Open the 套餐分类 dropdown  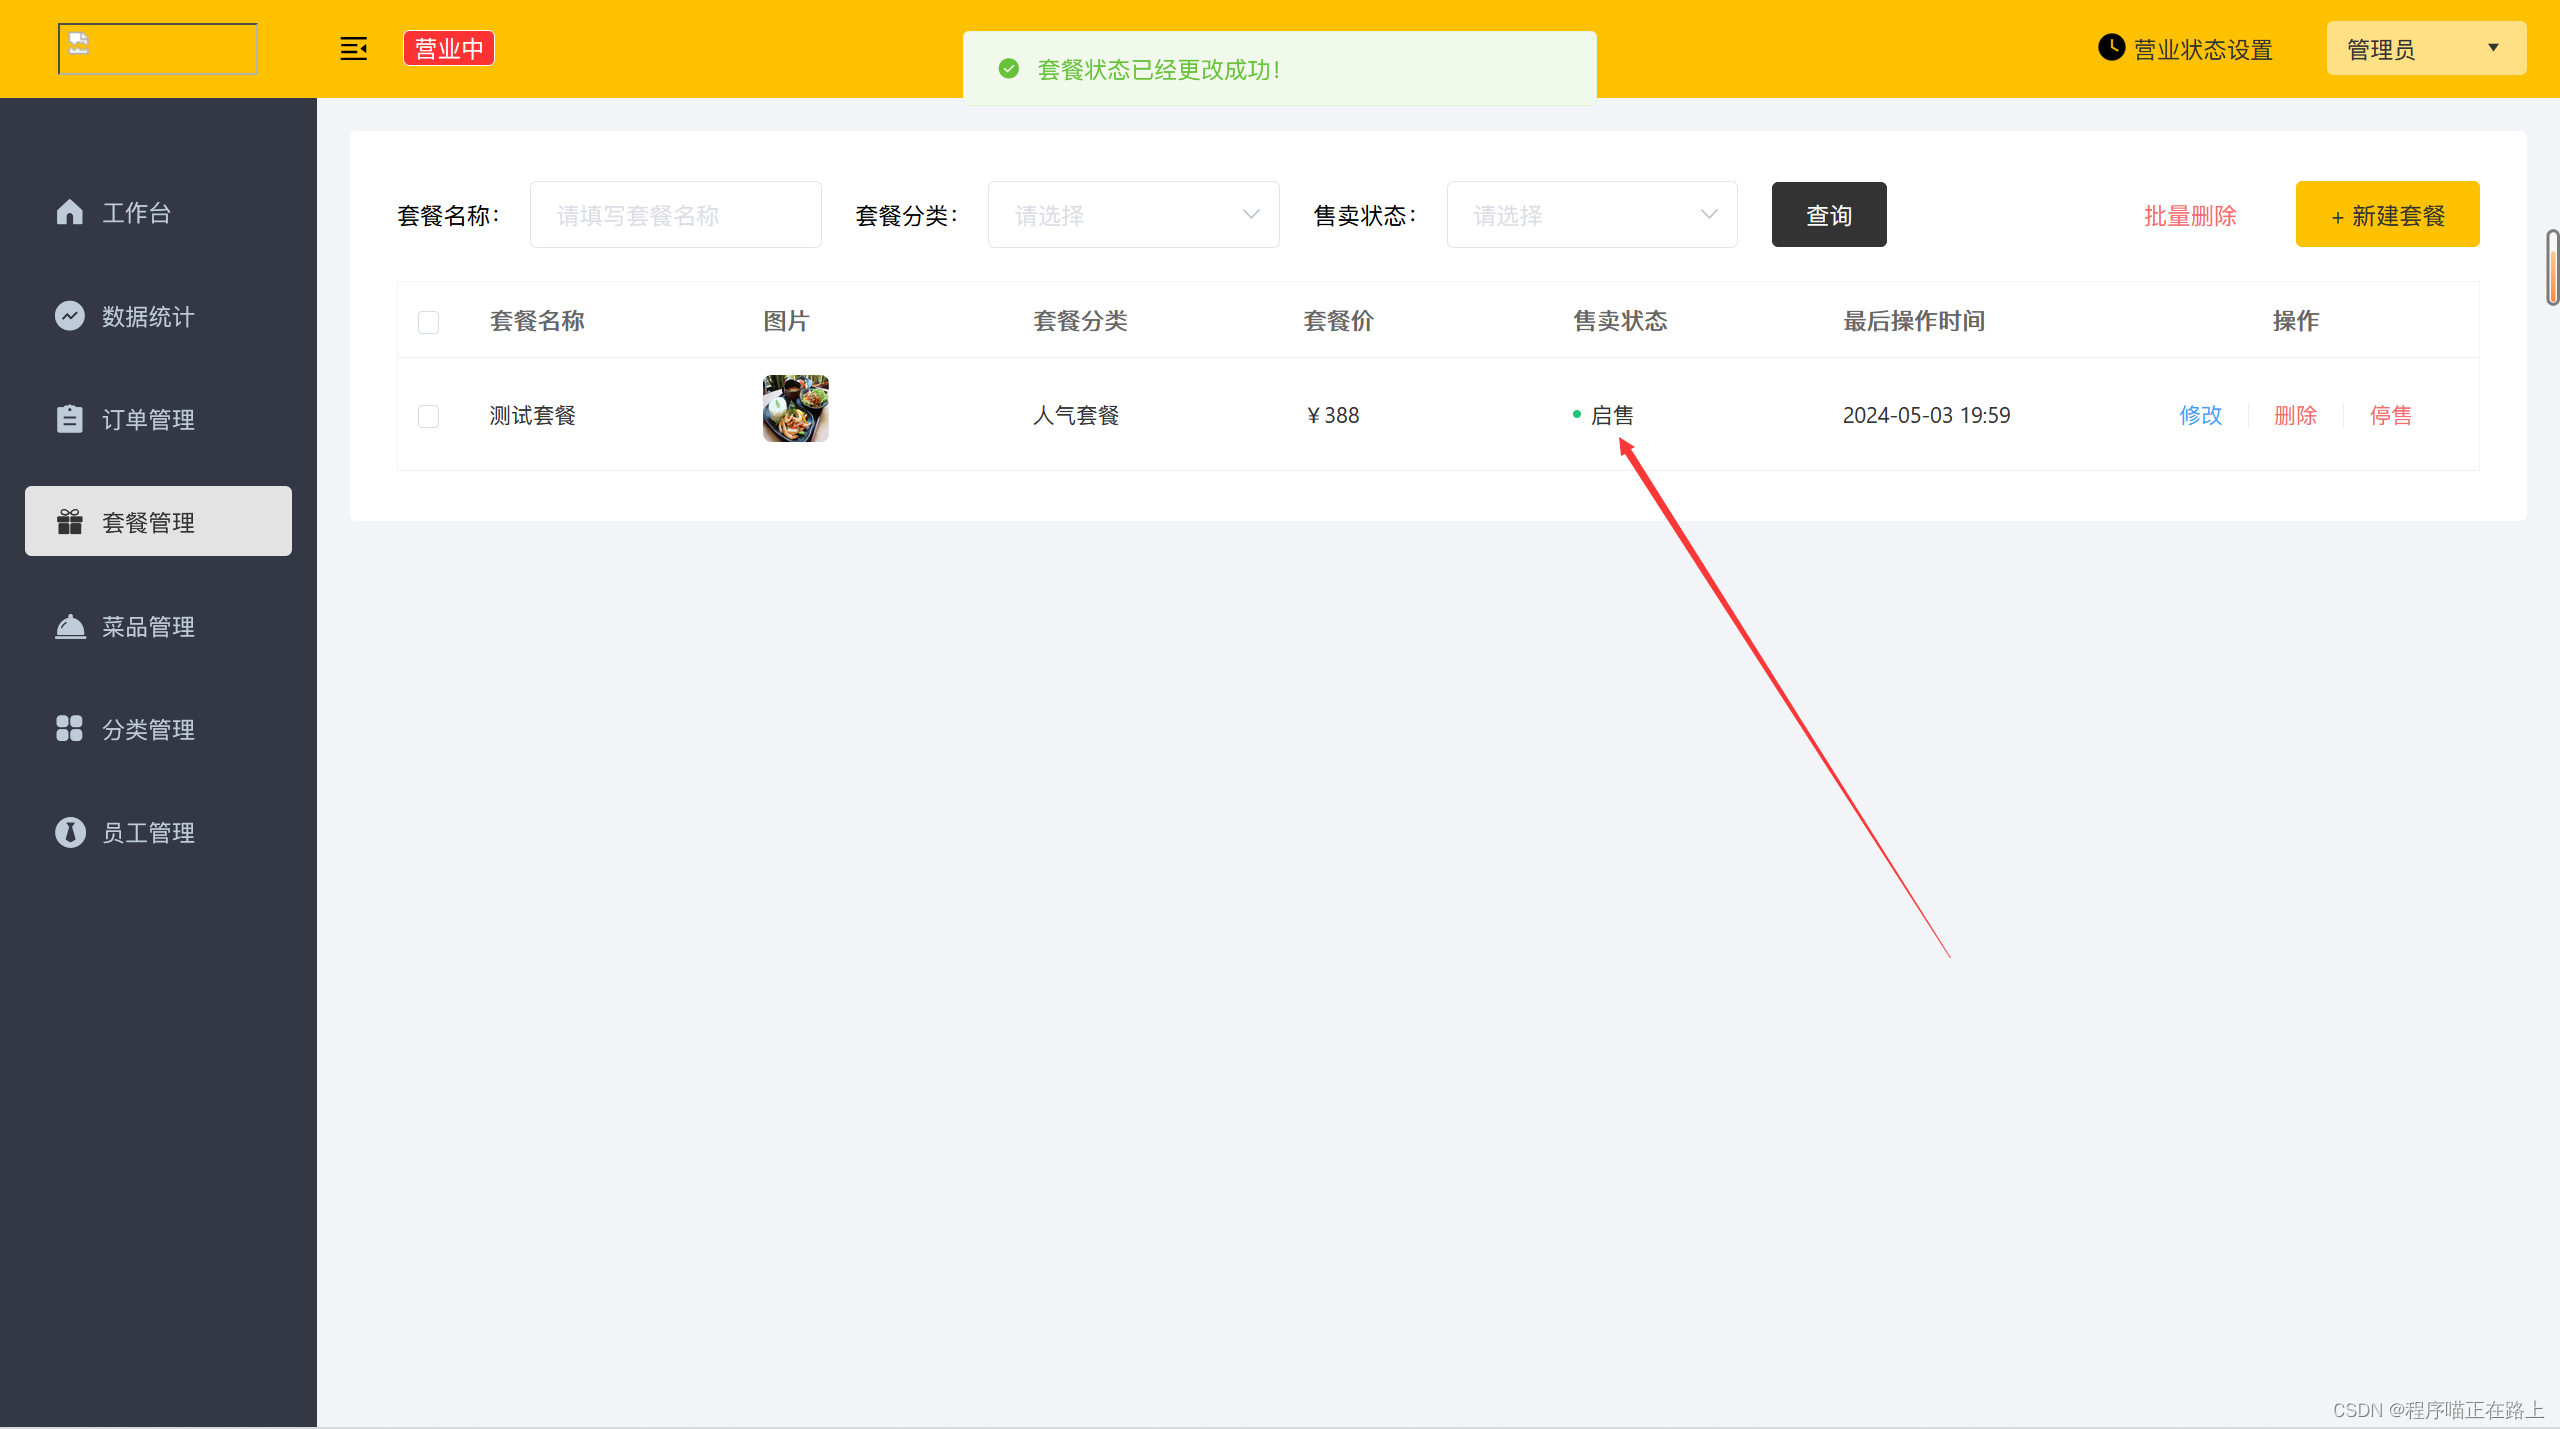[x=1133, y=214]
